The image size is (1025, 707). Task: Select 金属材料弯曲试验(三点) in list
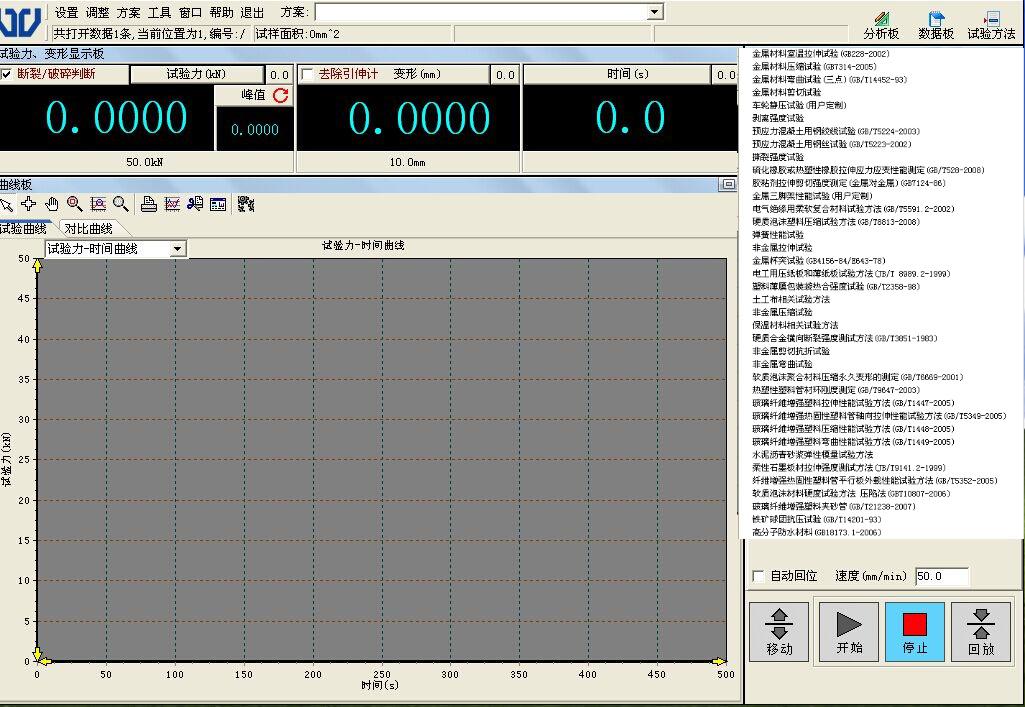829,80
